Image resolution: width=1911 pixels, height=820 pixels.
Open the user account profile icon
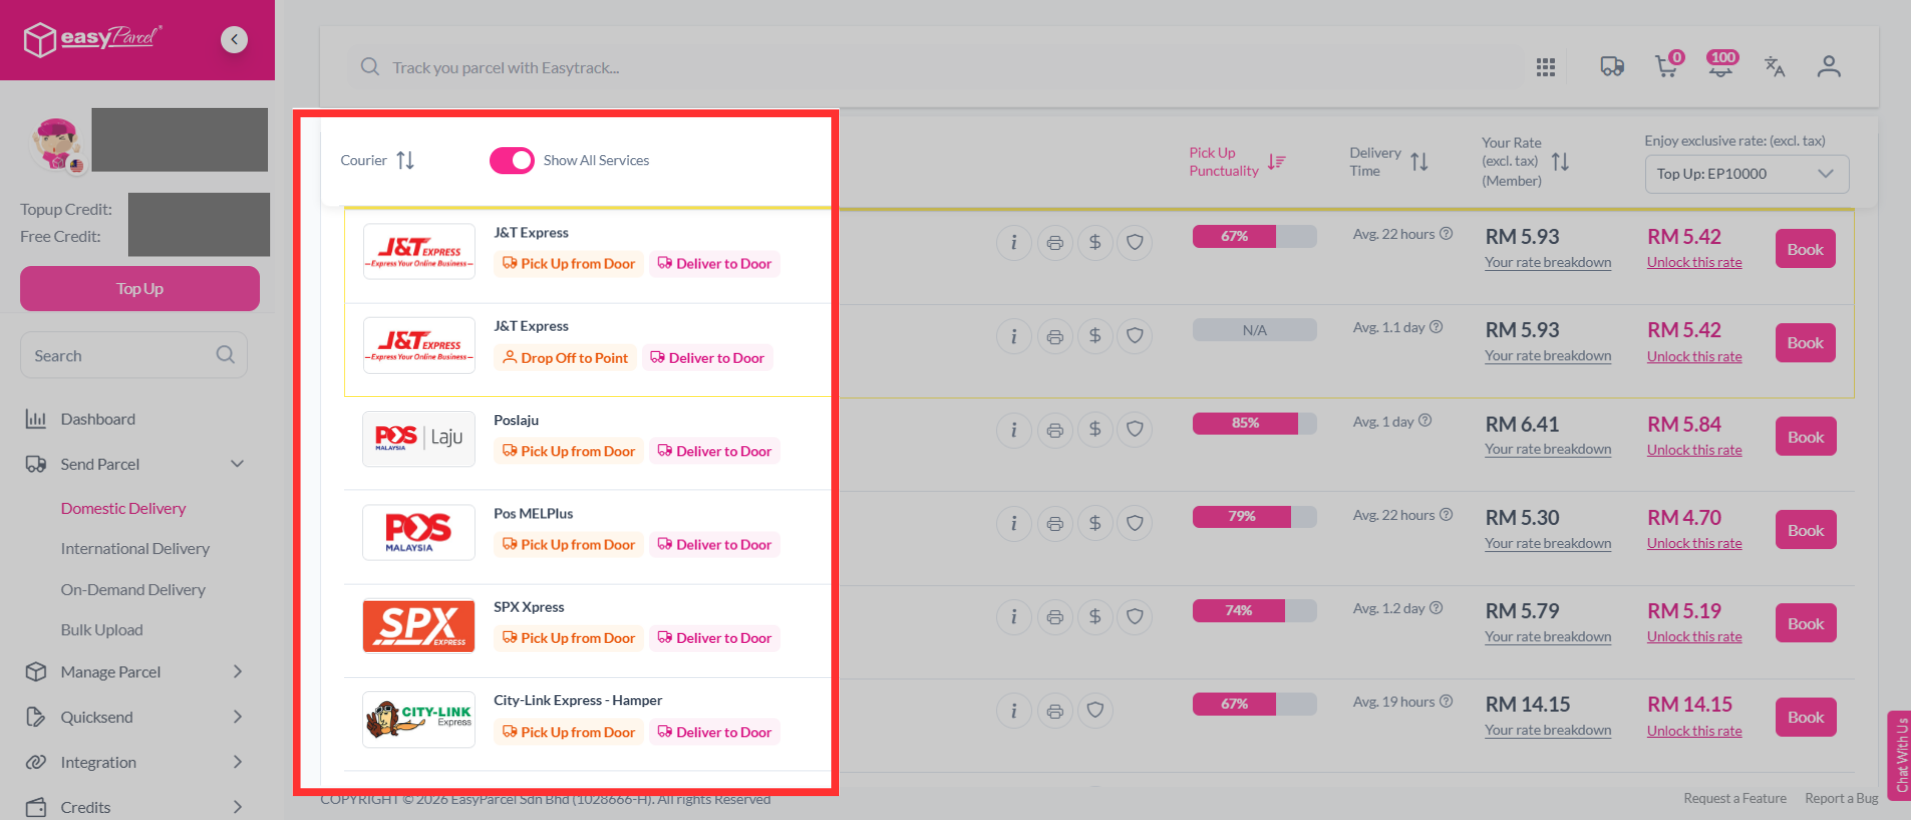1829,67
